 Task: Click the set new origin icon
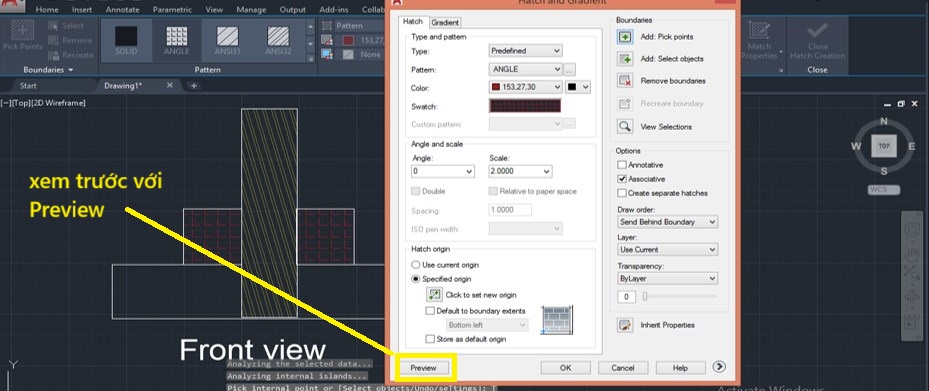(x=434, y=294)
